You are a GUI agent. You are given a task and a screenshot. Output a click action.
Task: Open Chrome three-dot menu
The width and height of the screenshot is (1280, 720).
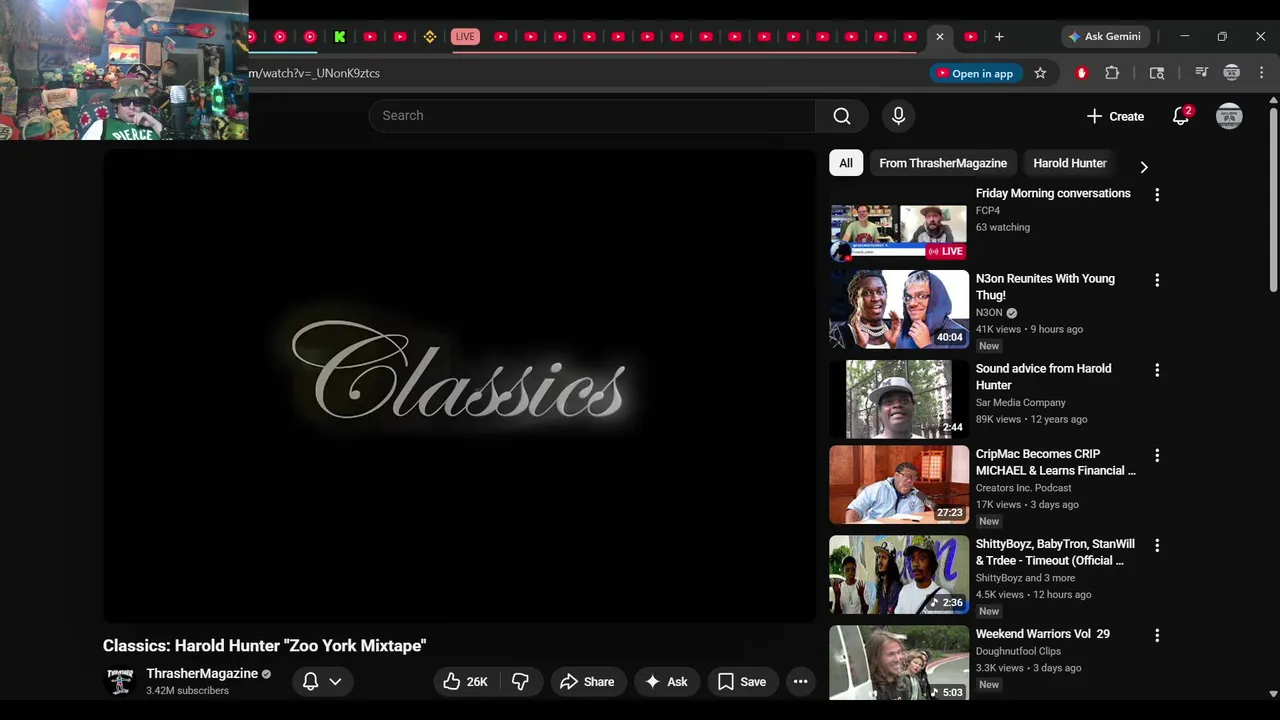(x=1262, y=73)
